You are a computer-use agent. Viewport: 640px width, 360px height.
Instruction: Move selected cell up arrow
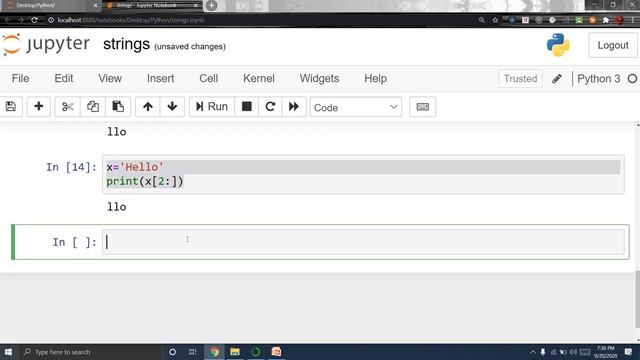tap(148, 107)
